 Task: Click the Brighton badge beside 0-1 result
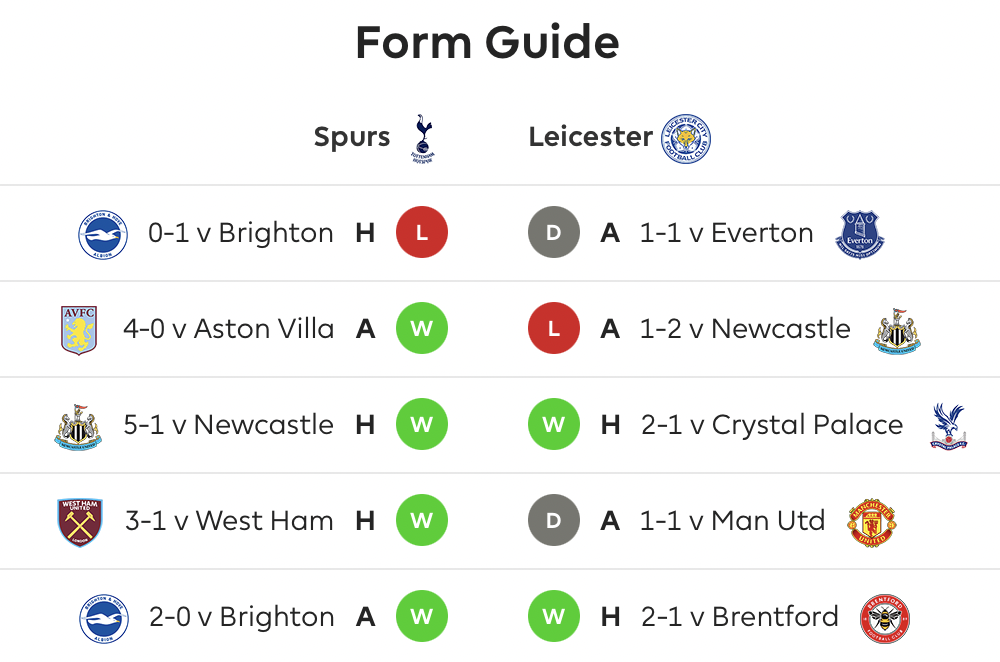point(103,235)
